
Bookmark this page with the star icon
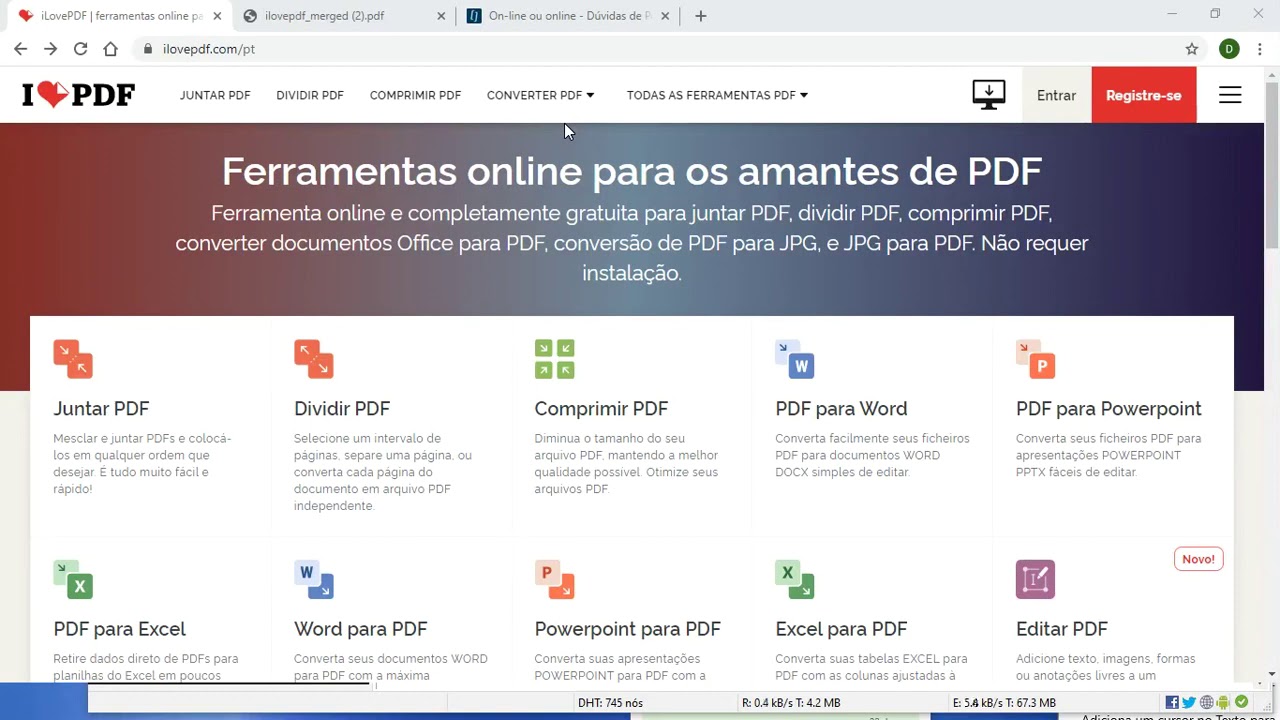tap(1192, 49)
